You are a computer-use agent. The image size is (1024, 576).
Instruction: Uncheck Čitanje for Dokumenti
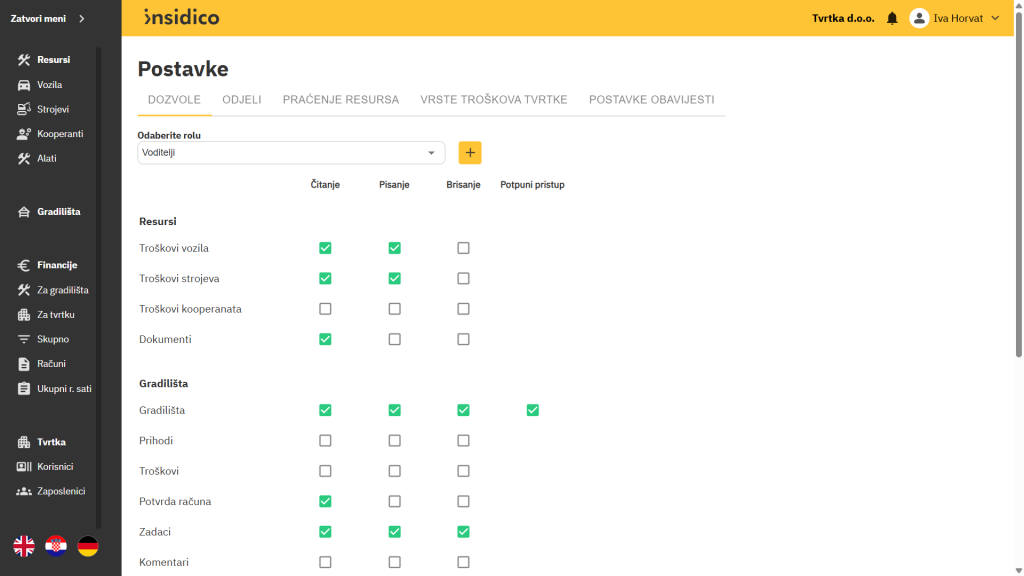pyautogui.click(x=325, y=339)
